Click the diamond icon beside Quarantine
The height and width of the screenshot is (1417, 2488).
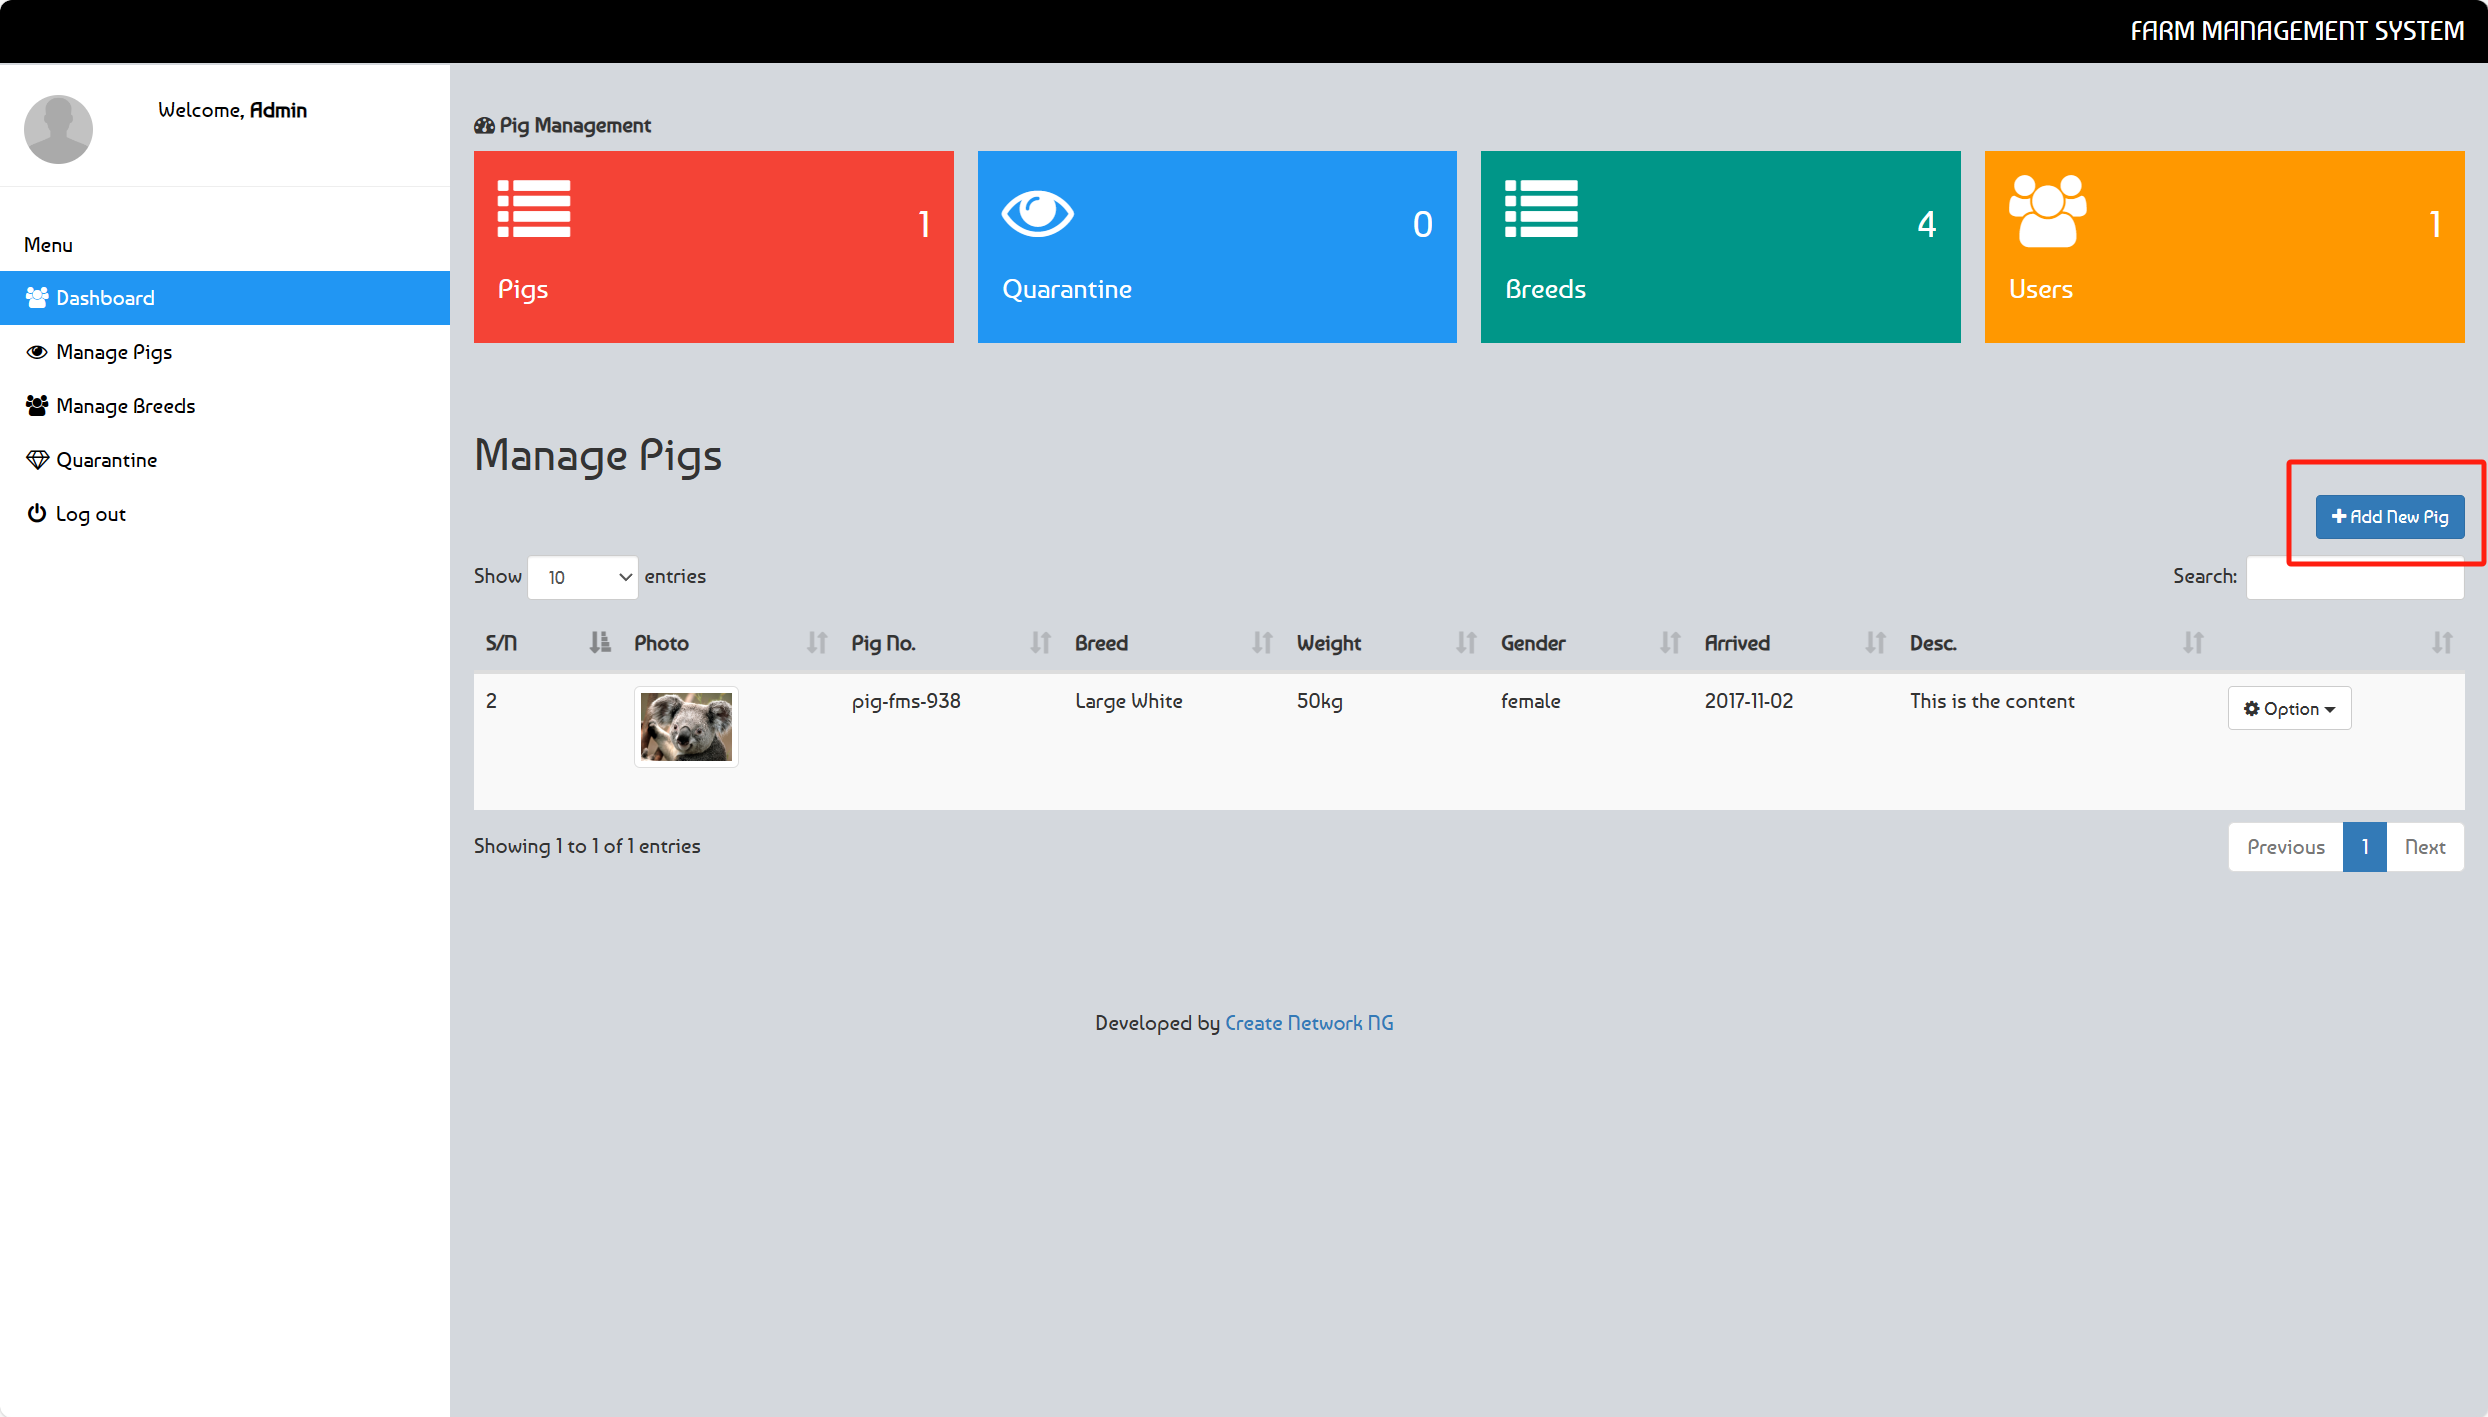pyautogui.click(x=37, y=460)
